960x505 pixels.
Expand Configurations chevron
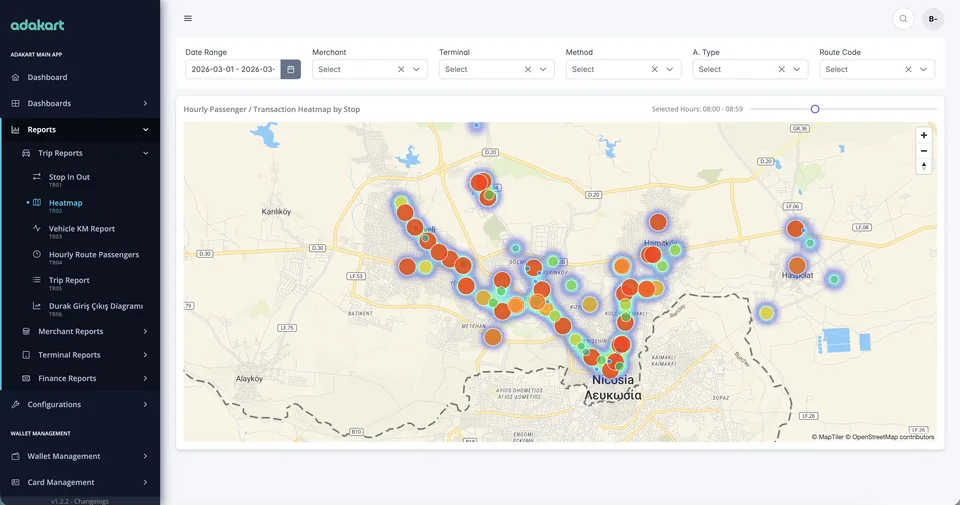pos(145,405)
